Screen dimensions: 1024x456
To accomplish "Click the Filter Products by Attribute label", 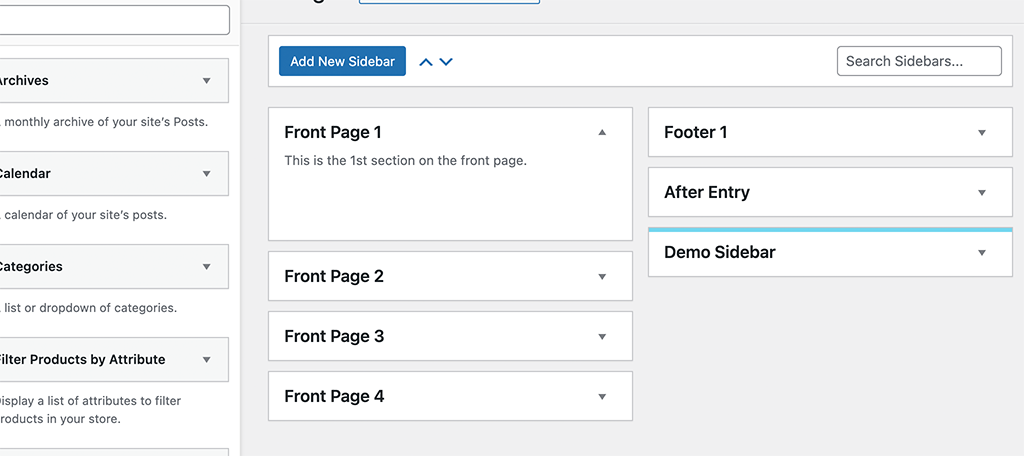I will coord(82,359).
